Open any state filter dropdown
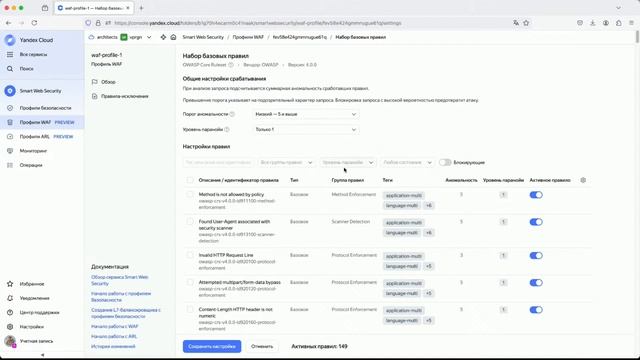The height and width of the screenshot is (360, 640). click(x=407, y=162)
